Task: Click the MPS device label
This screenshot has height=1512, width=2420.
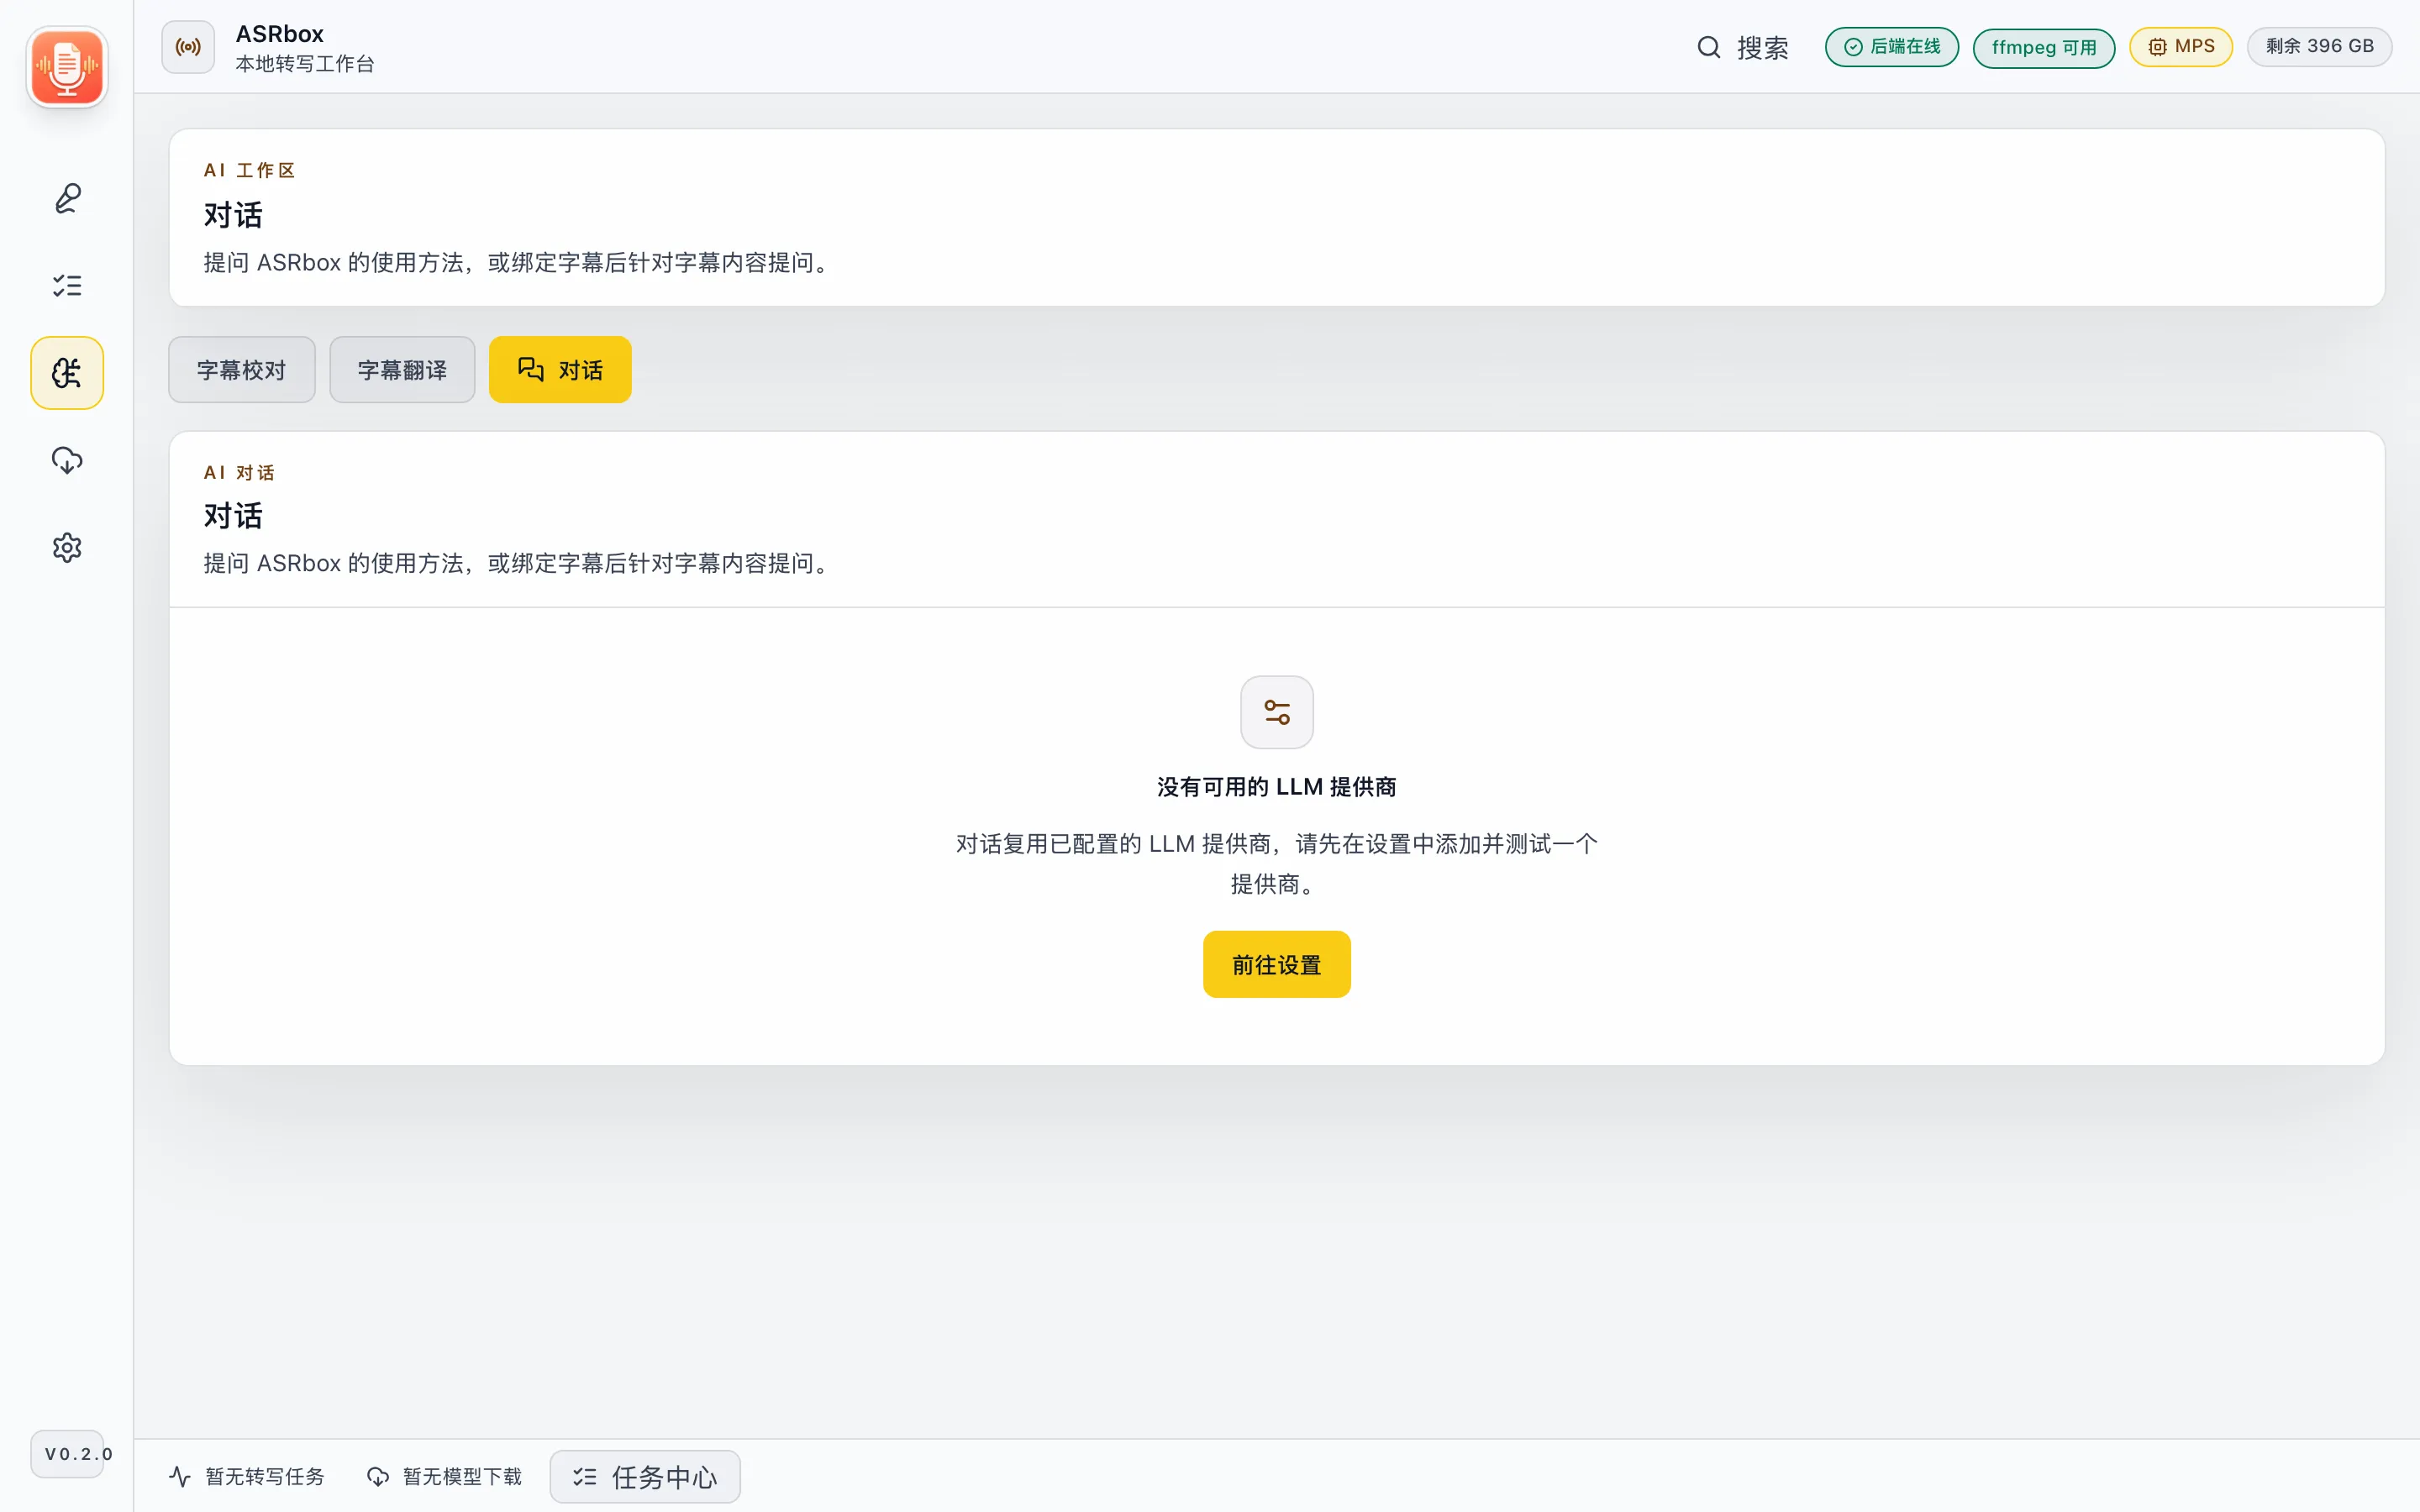Action: [x=2195, y=46]
